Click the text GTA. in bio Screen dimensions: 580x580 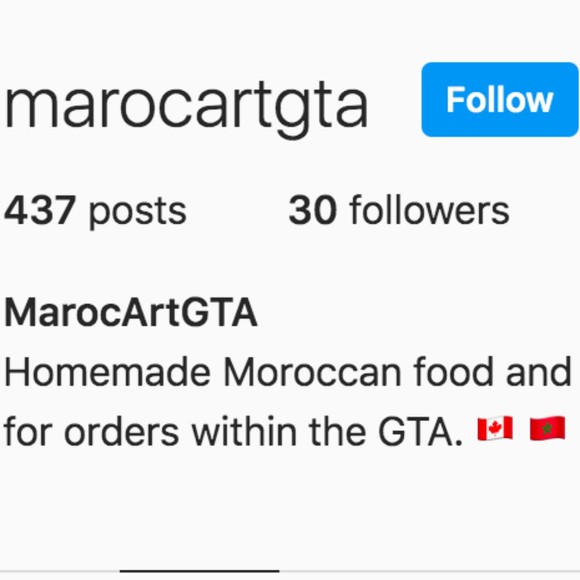click(x=420, y=431)
